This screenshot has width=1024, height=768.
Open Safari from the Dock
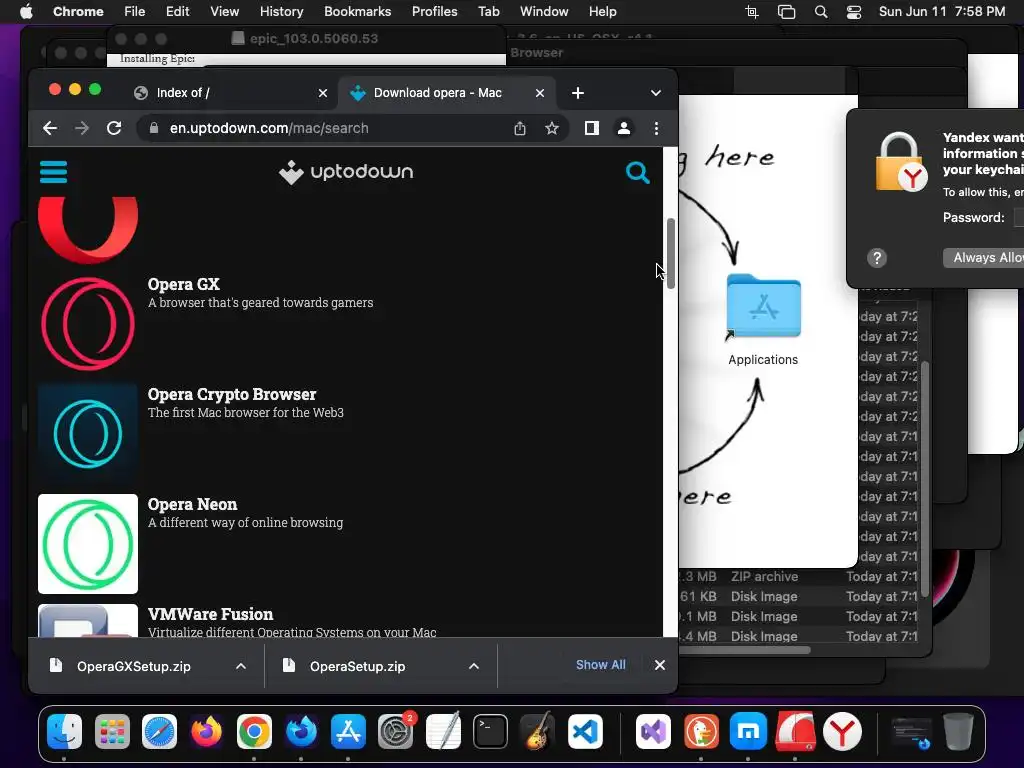click(x=159, y=731)
